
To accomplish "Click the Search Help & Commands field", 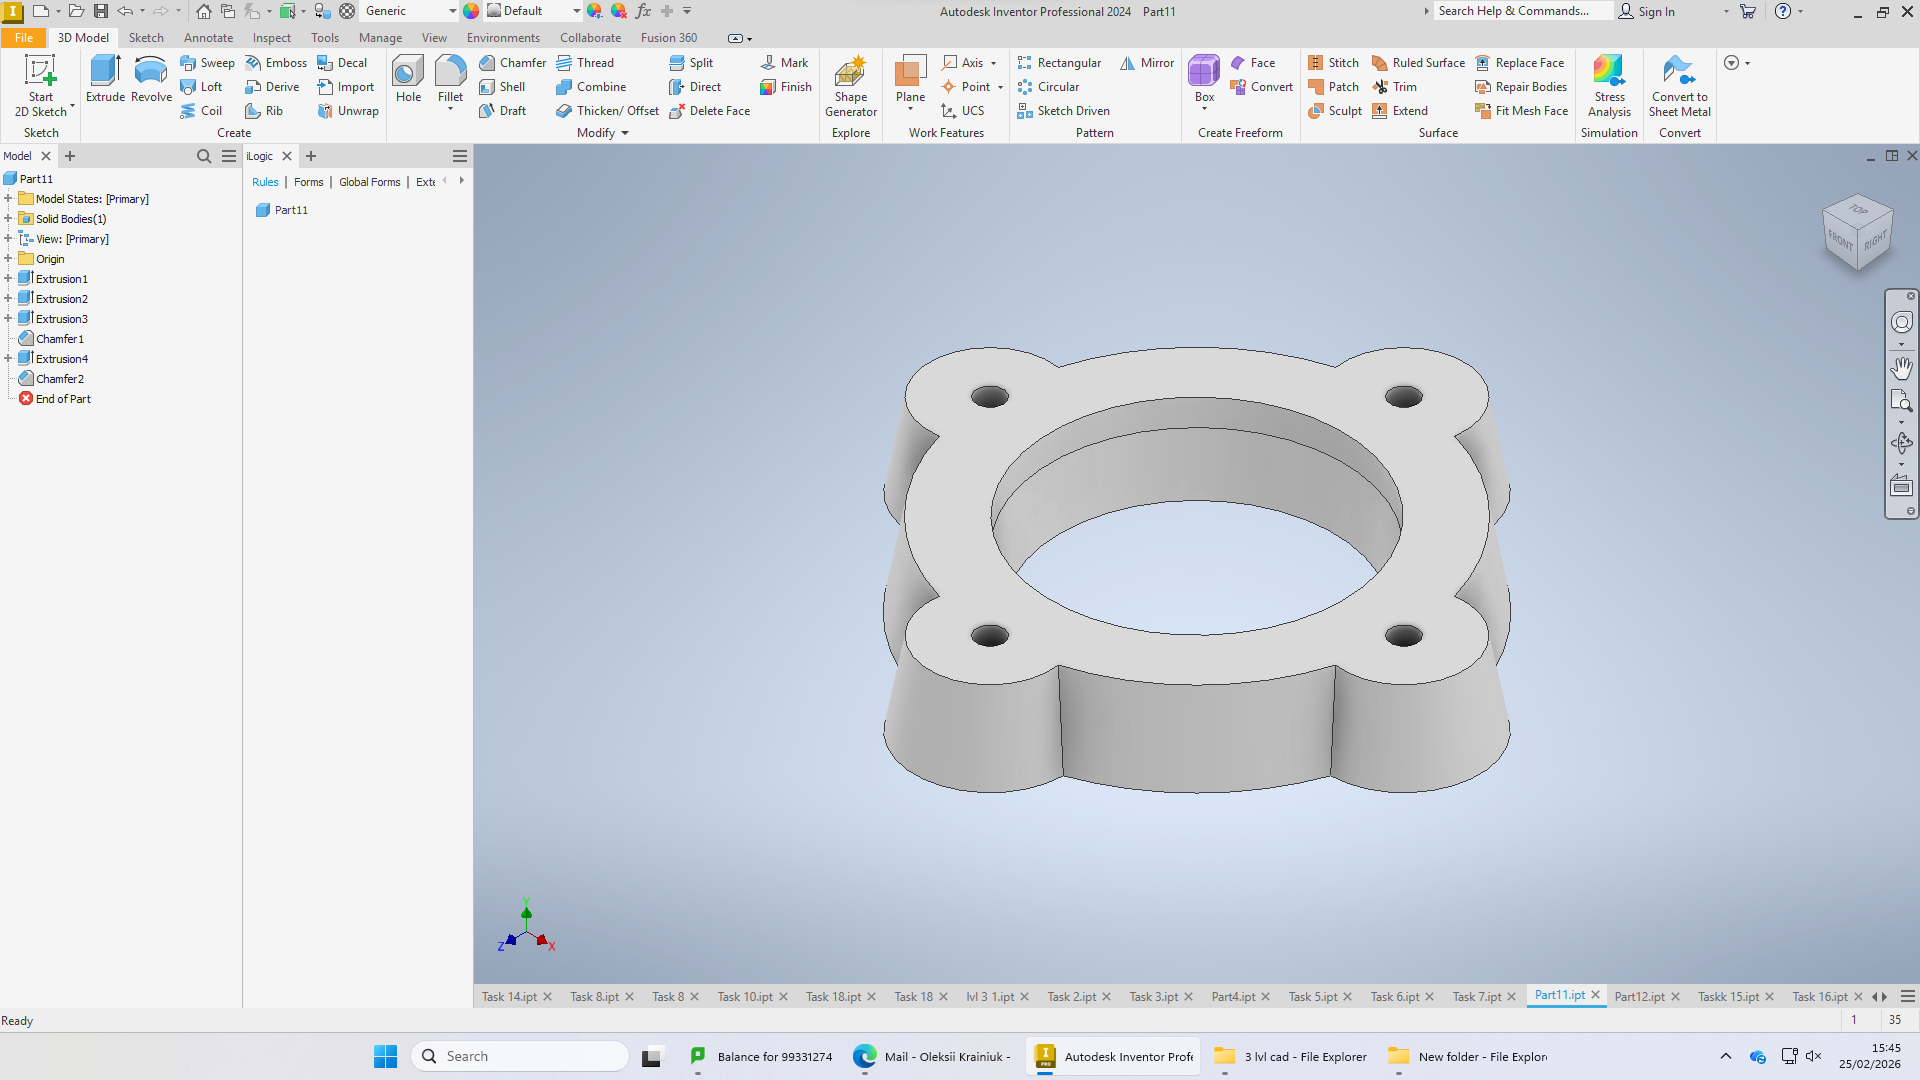I will (x=1523, y=11).
